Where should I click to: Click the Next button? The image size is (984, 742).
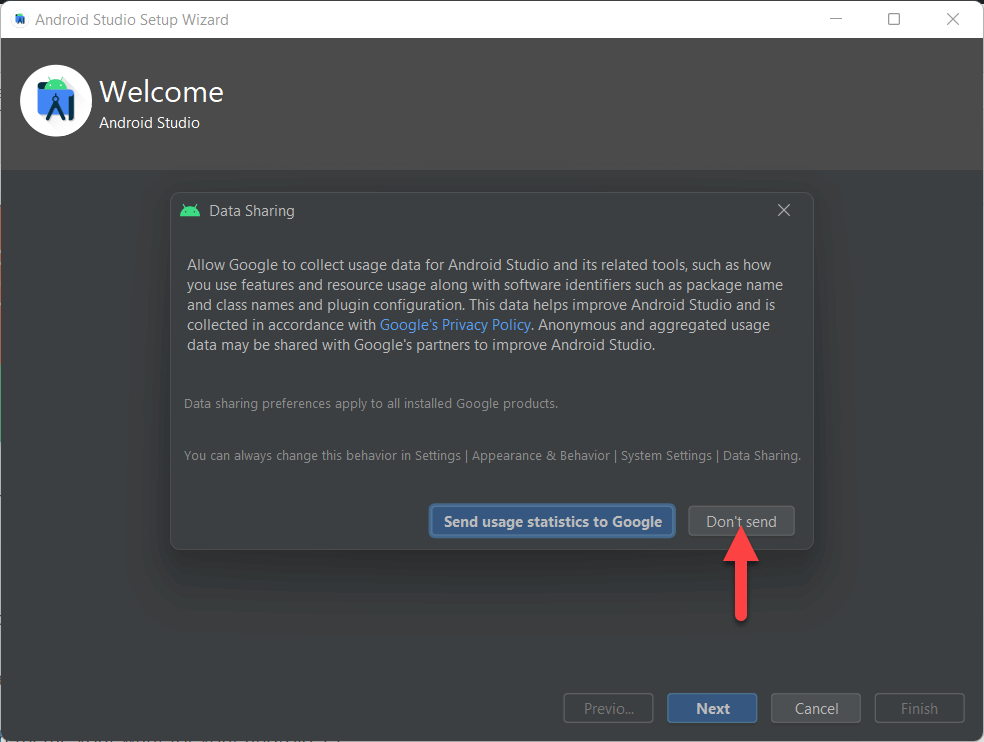712,708
